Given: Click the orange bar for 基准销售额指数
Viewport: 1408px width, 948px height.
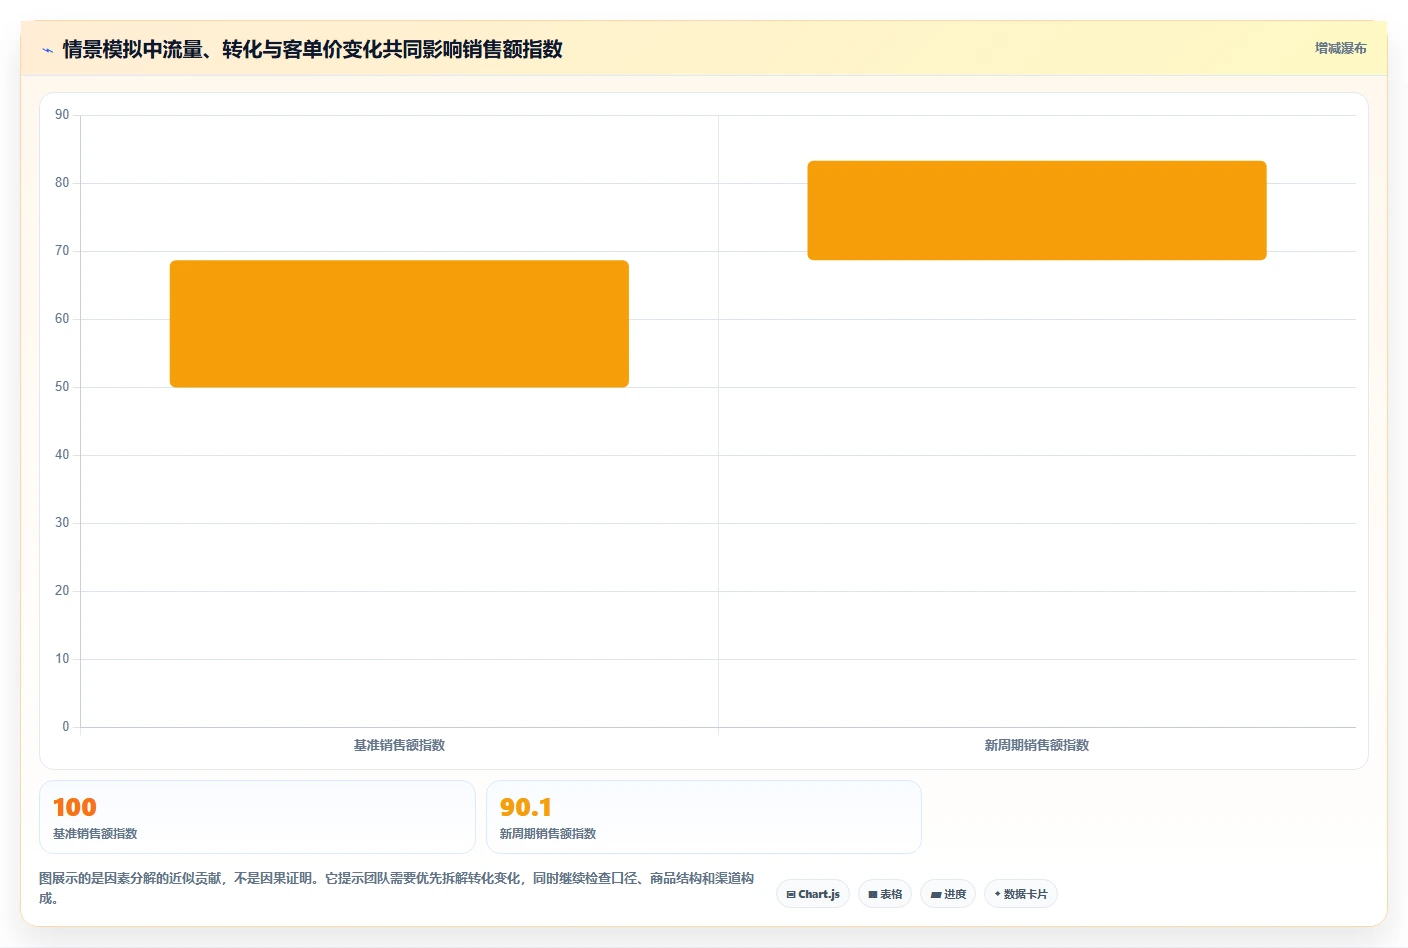Looking at the screenshot, I should click(x=399, y=324).
